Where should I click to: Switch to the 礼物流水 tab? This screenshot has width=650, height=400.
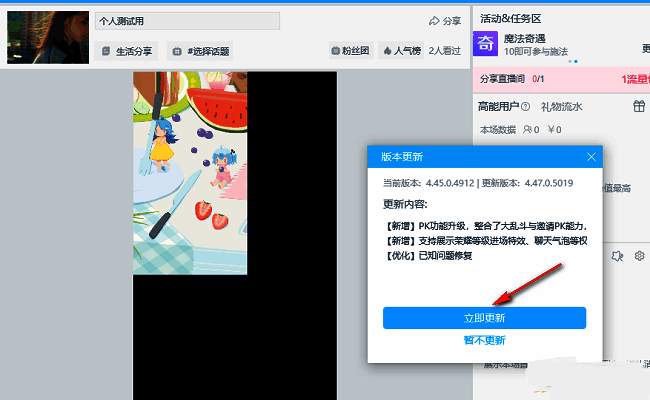561,107
